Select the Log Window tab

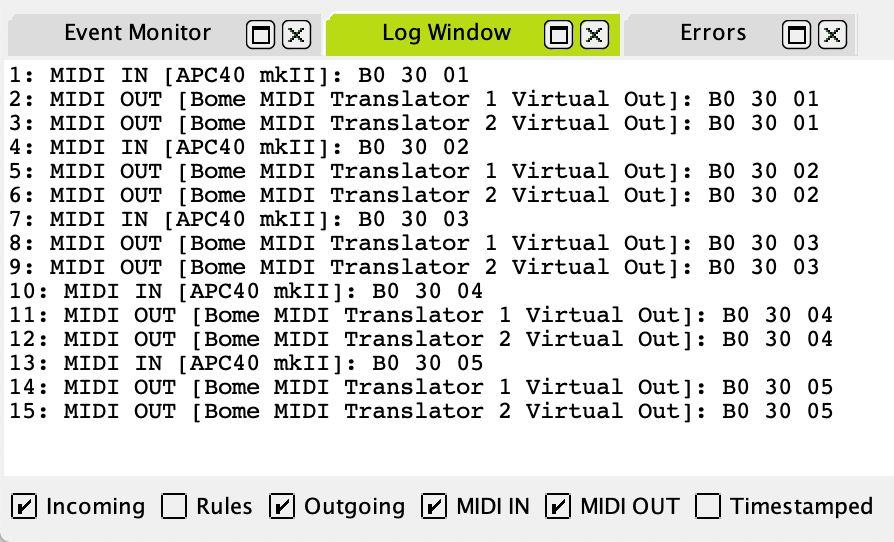tap(446, 32)
